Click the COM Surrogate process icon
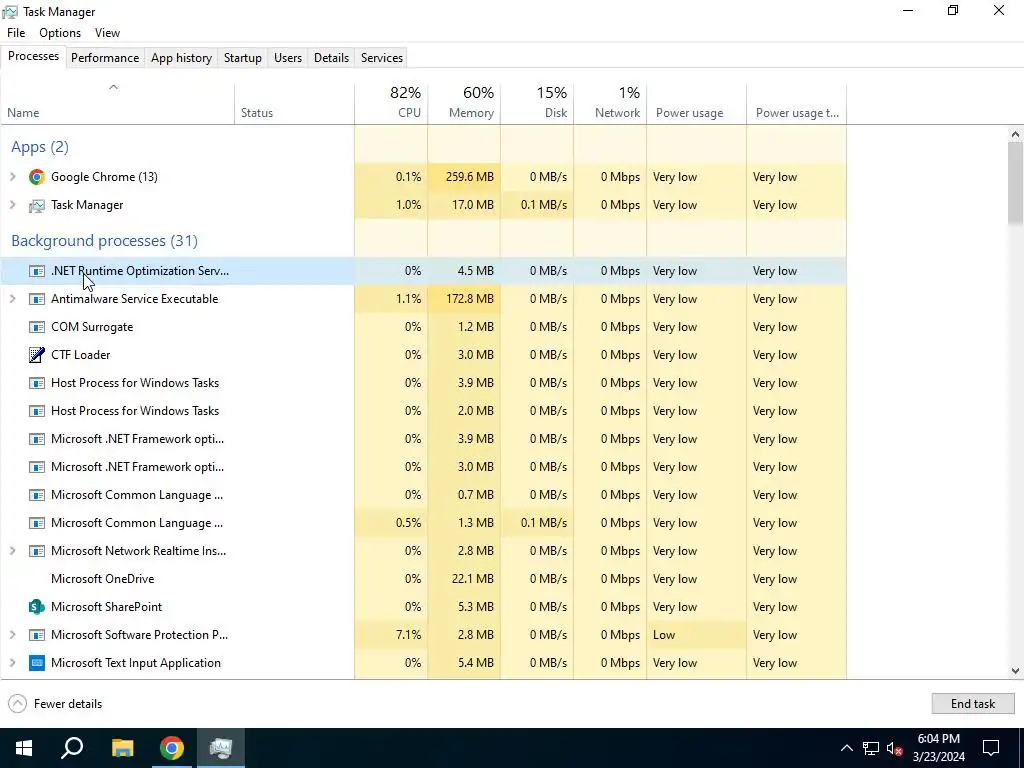Image resolution: width=1024 pixels, height=768 pixels. click(x=37, y=327)
